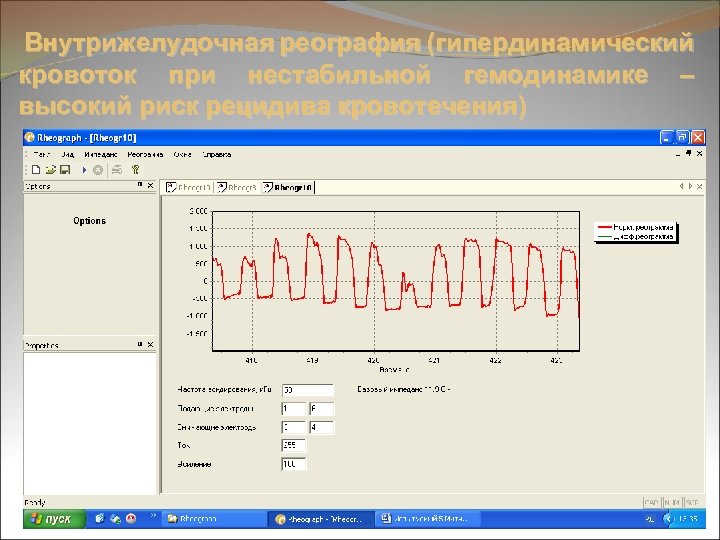Click the Options heading inside the panel
Viewport: 720px width, 540px height.
(x=90, y=221)
